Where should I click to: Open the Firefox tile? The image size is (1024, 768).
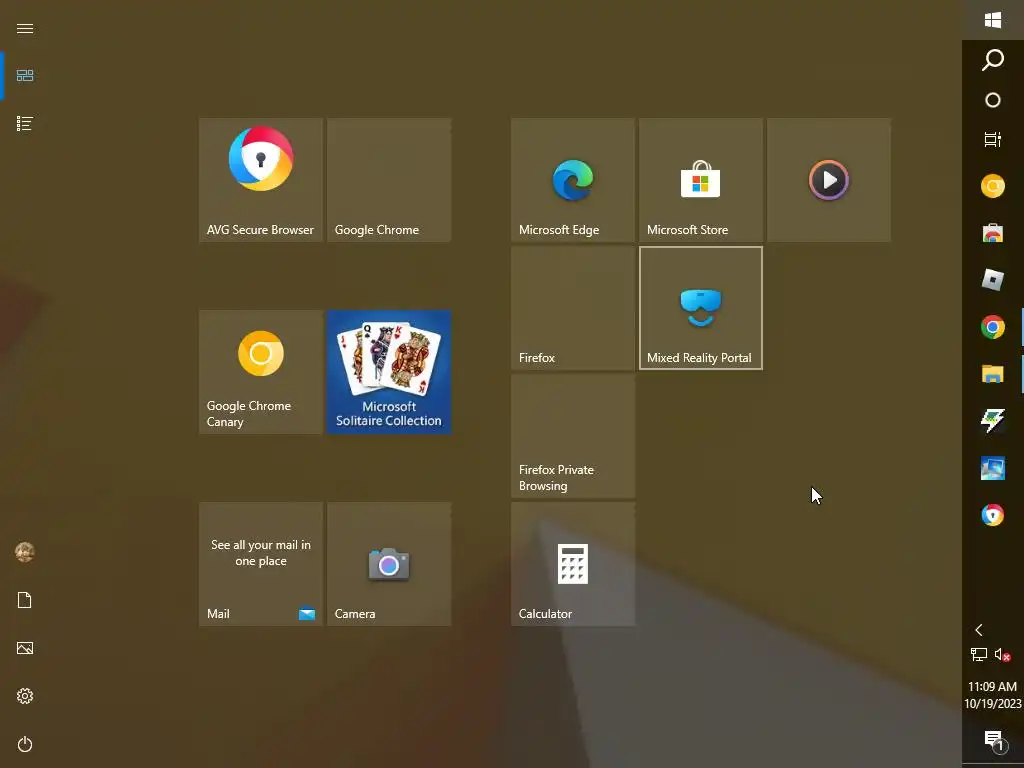point(573,308)
